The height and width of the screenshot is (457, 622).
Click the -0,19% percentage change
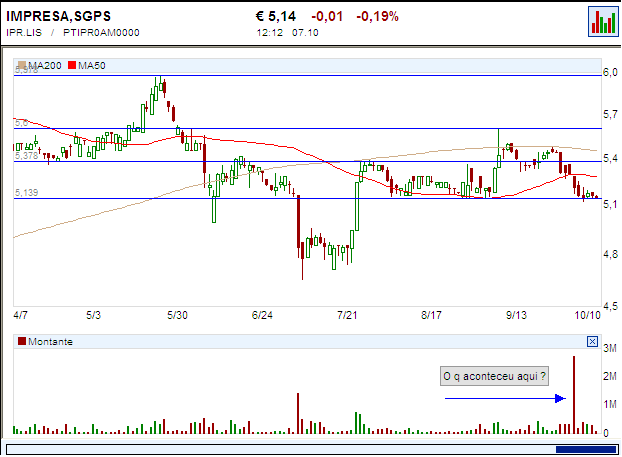coord(377,16)
